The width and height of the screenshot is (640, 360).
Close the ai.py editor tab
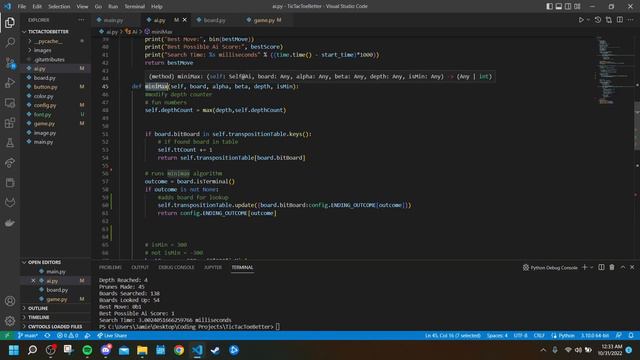(x=184, y=20)
